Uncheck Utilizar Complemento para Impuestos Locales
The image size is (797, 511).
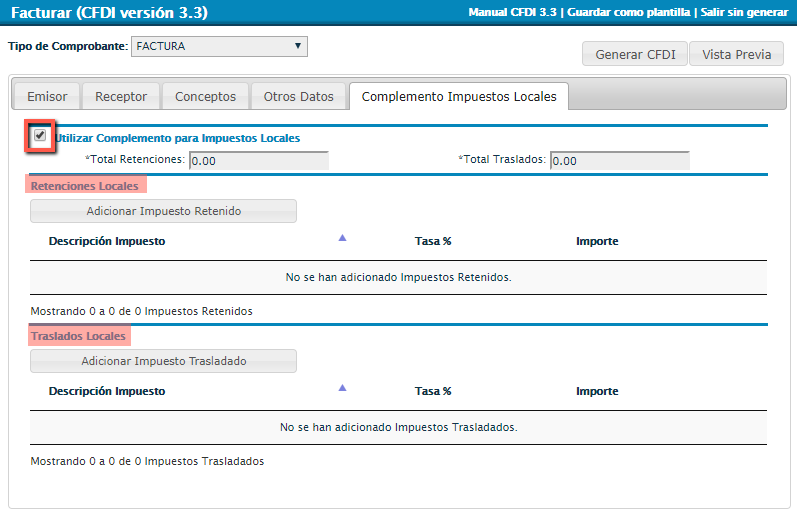40,136
